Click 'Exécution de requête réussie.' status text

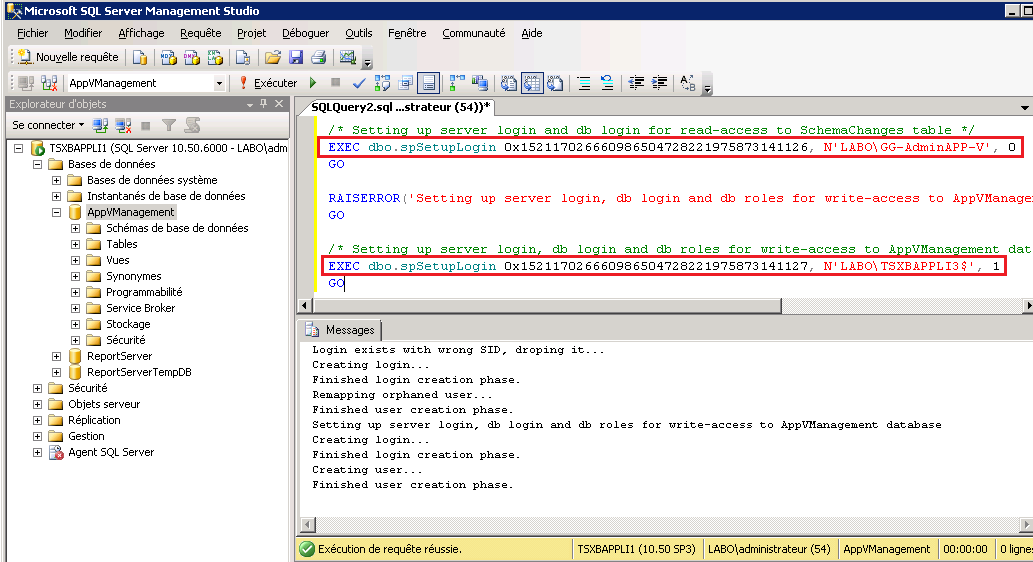[389, 549]
